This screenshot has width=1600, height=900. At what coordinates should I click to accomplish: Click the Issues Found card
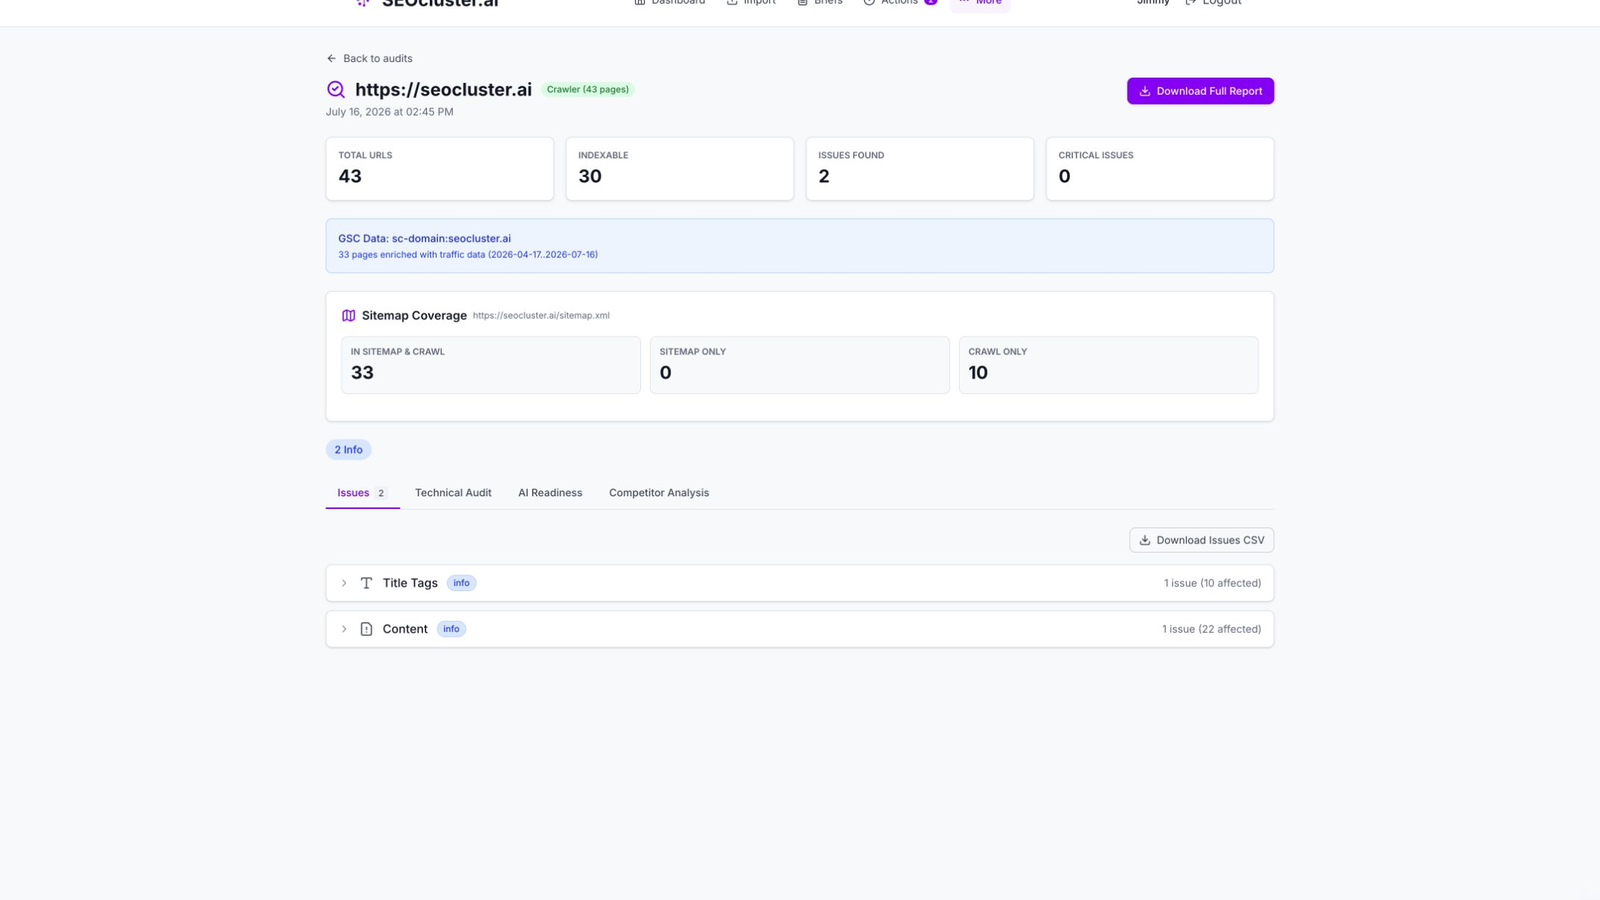click(x=920, y=169)
